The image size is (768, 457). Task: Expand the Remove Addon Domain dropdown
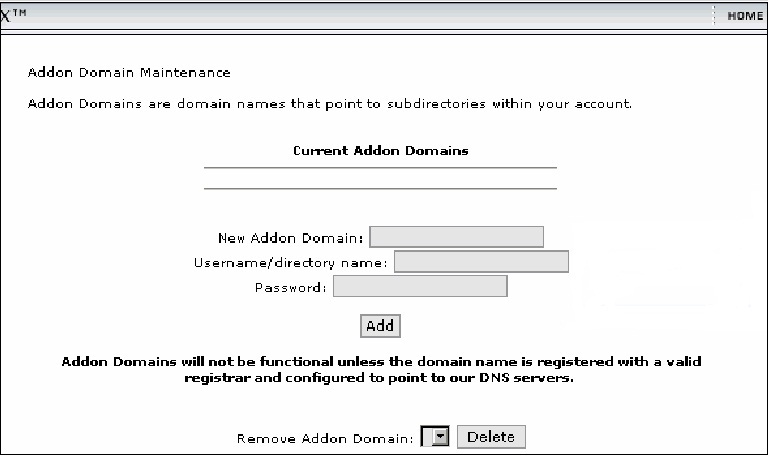[435, 436]
